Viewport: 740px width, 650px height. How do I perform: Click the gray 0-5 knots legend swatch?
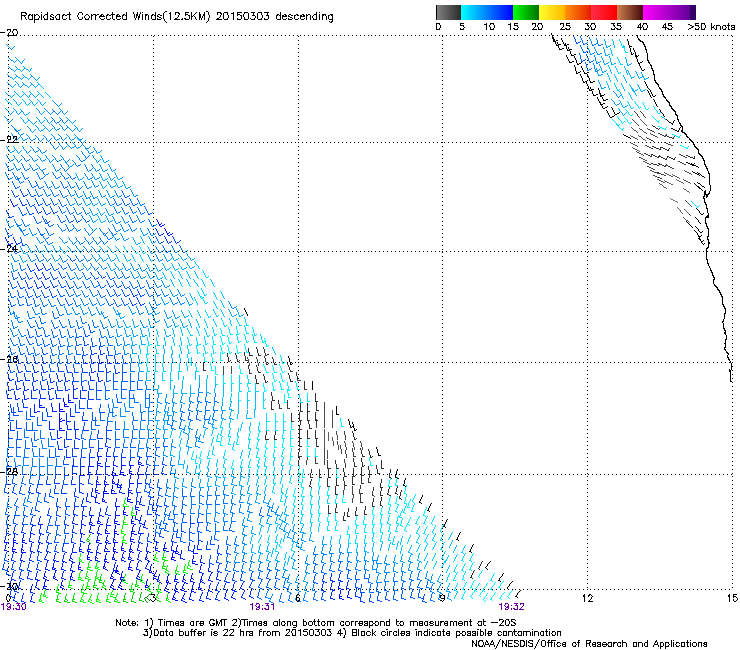click(x=448, y=12)
